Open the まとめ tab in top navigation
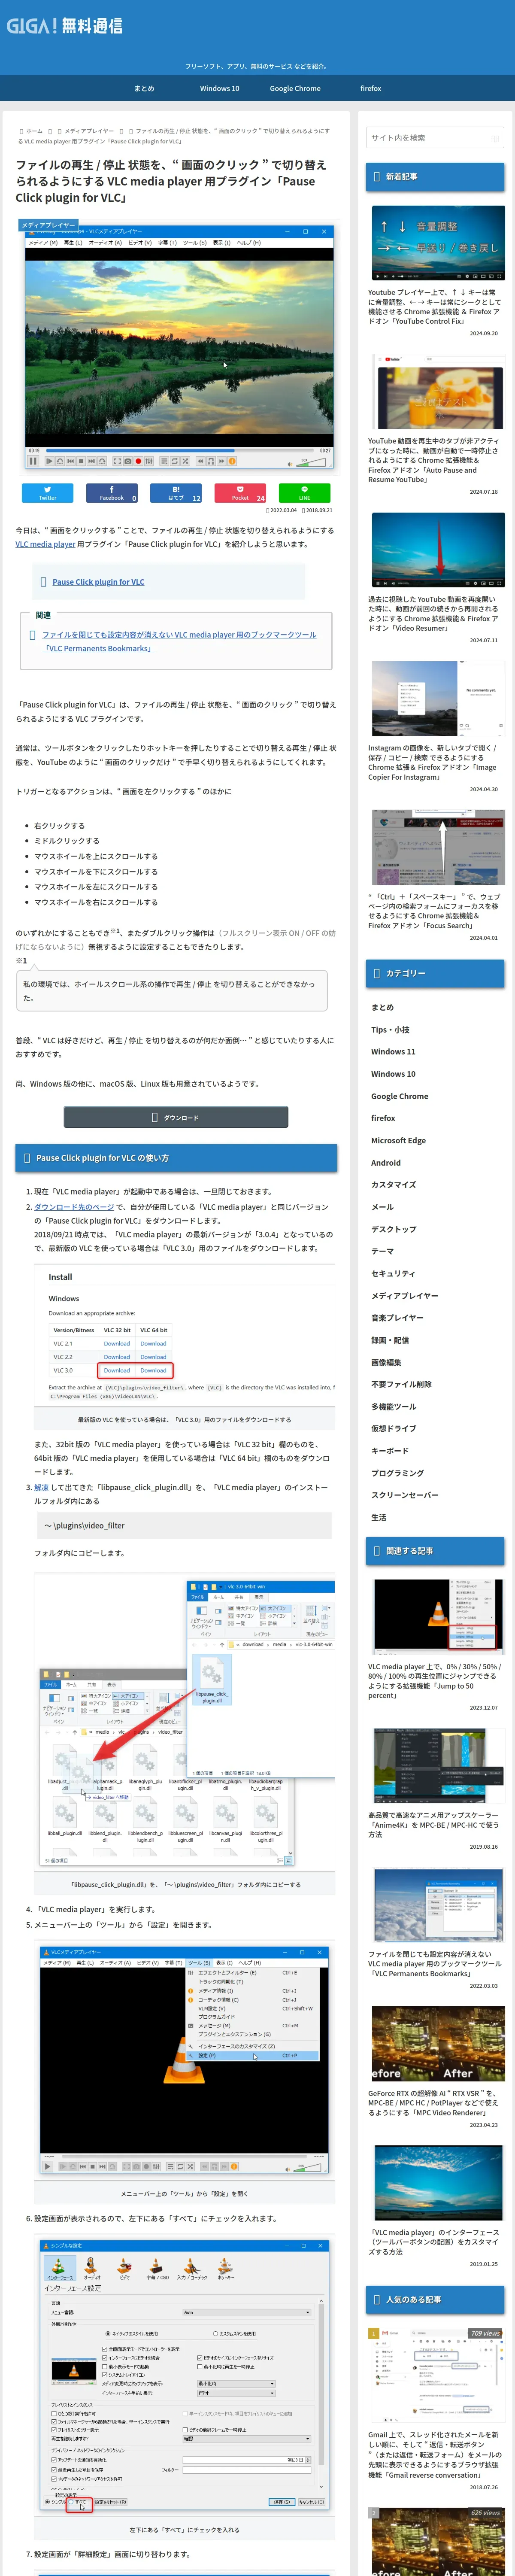Image resolution: width=515 pixels, height=2576 pixels. pyautogui.click(x=144, y=88)
